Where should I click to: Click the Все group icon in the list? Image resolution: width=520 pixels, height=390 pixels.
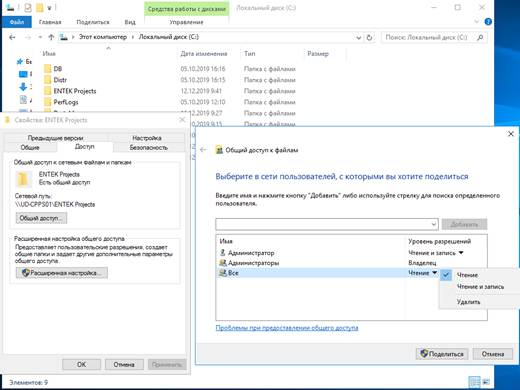click(x=223, y=273)
